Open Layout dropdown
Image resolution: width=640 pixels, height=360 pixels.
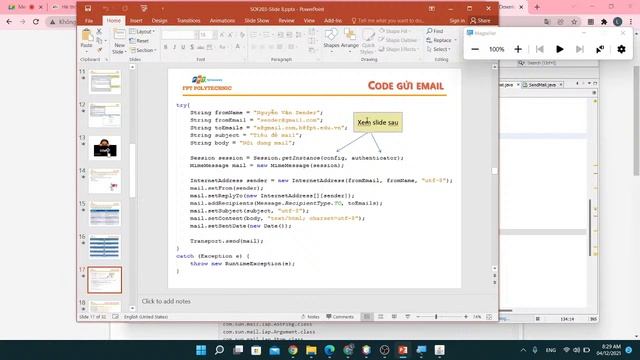tap(142, 31)
